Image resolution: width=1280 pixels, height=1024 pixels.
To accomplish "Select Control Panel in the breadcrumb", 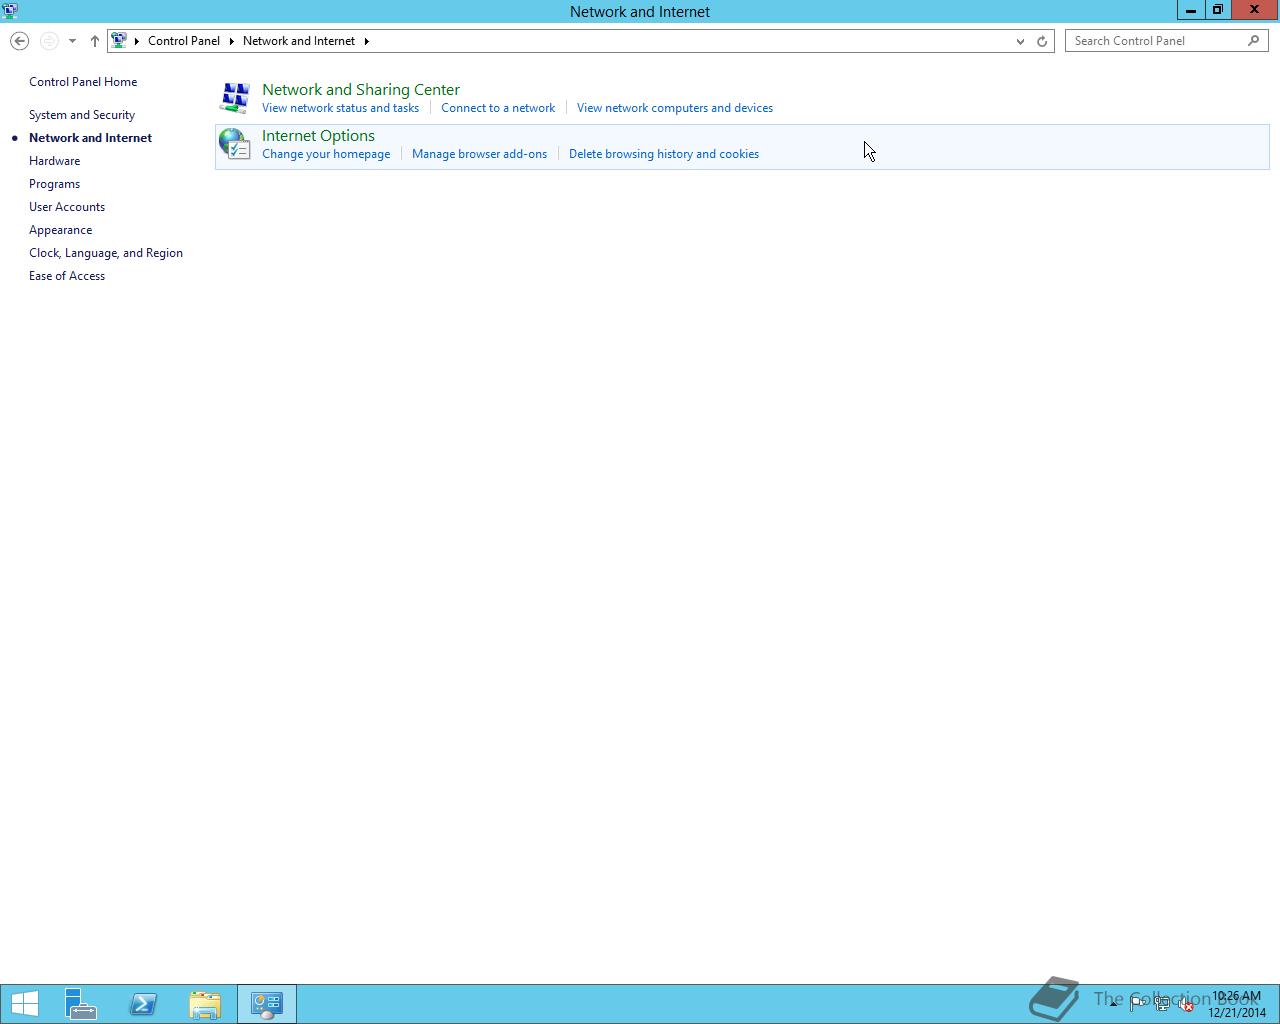I will [x=184, y=41].
